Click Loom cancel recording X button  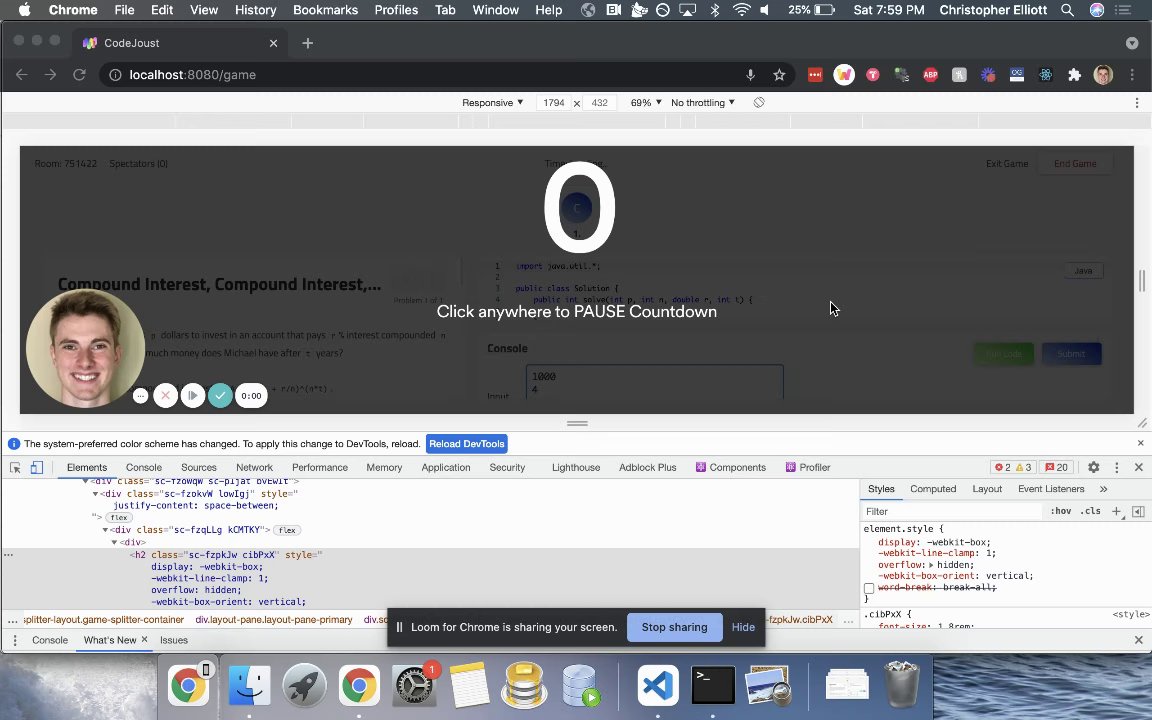click(x=165, y=395)
